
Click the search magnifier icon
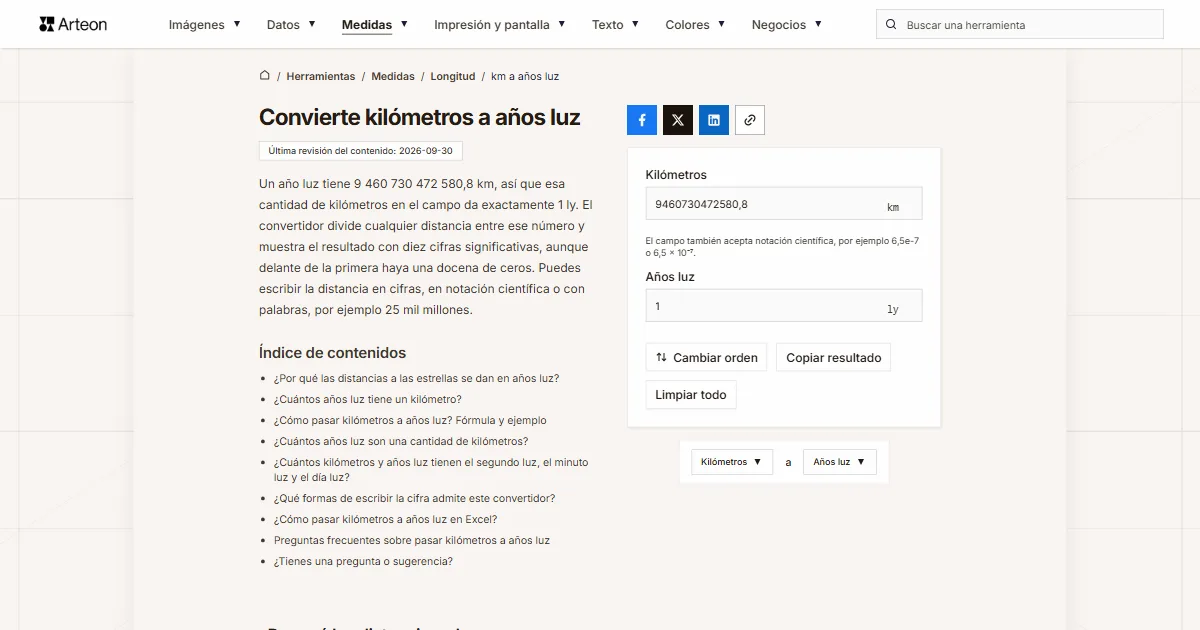point(892,25)
